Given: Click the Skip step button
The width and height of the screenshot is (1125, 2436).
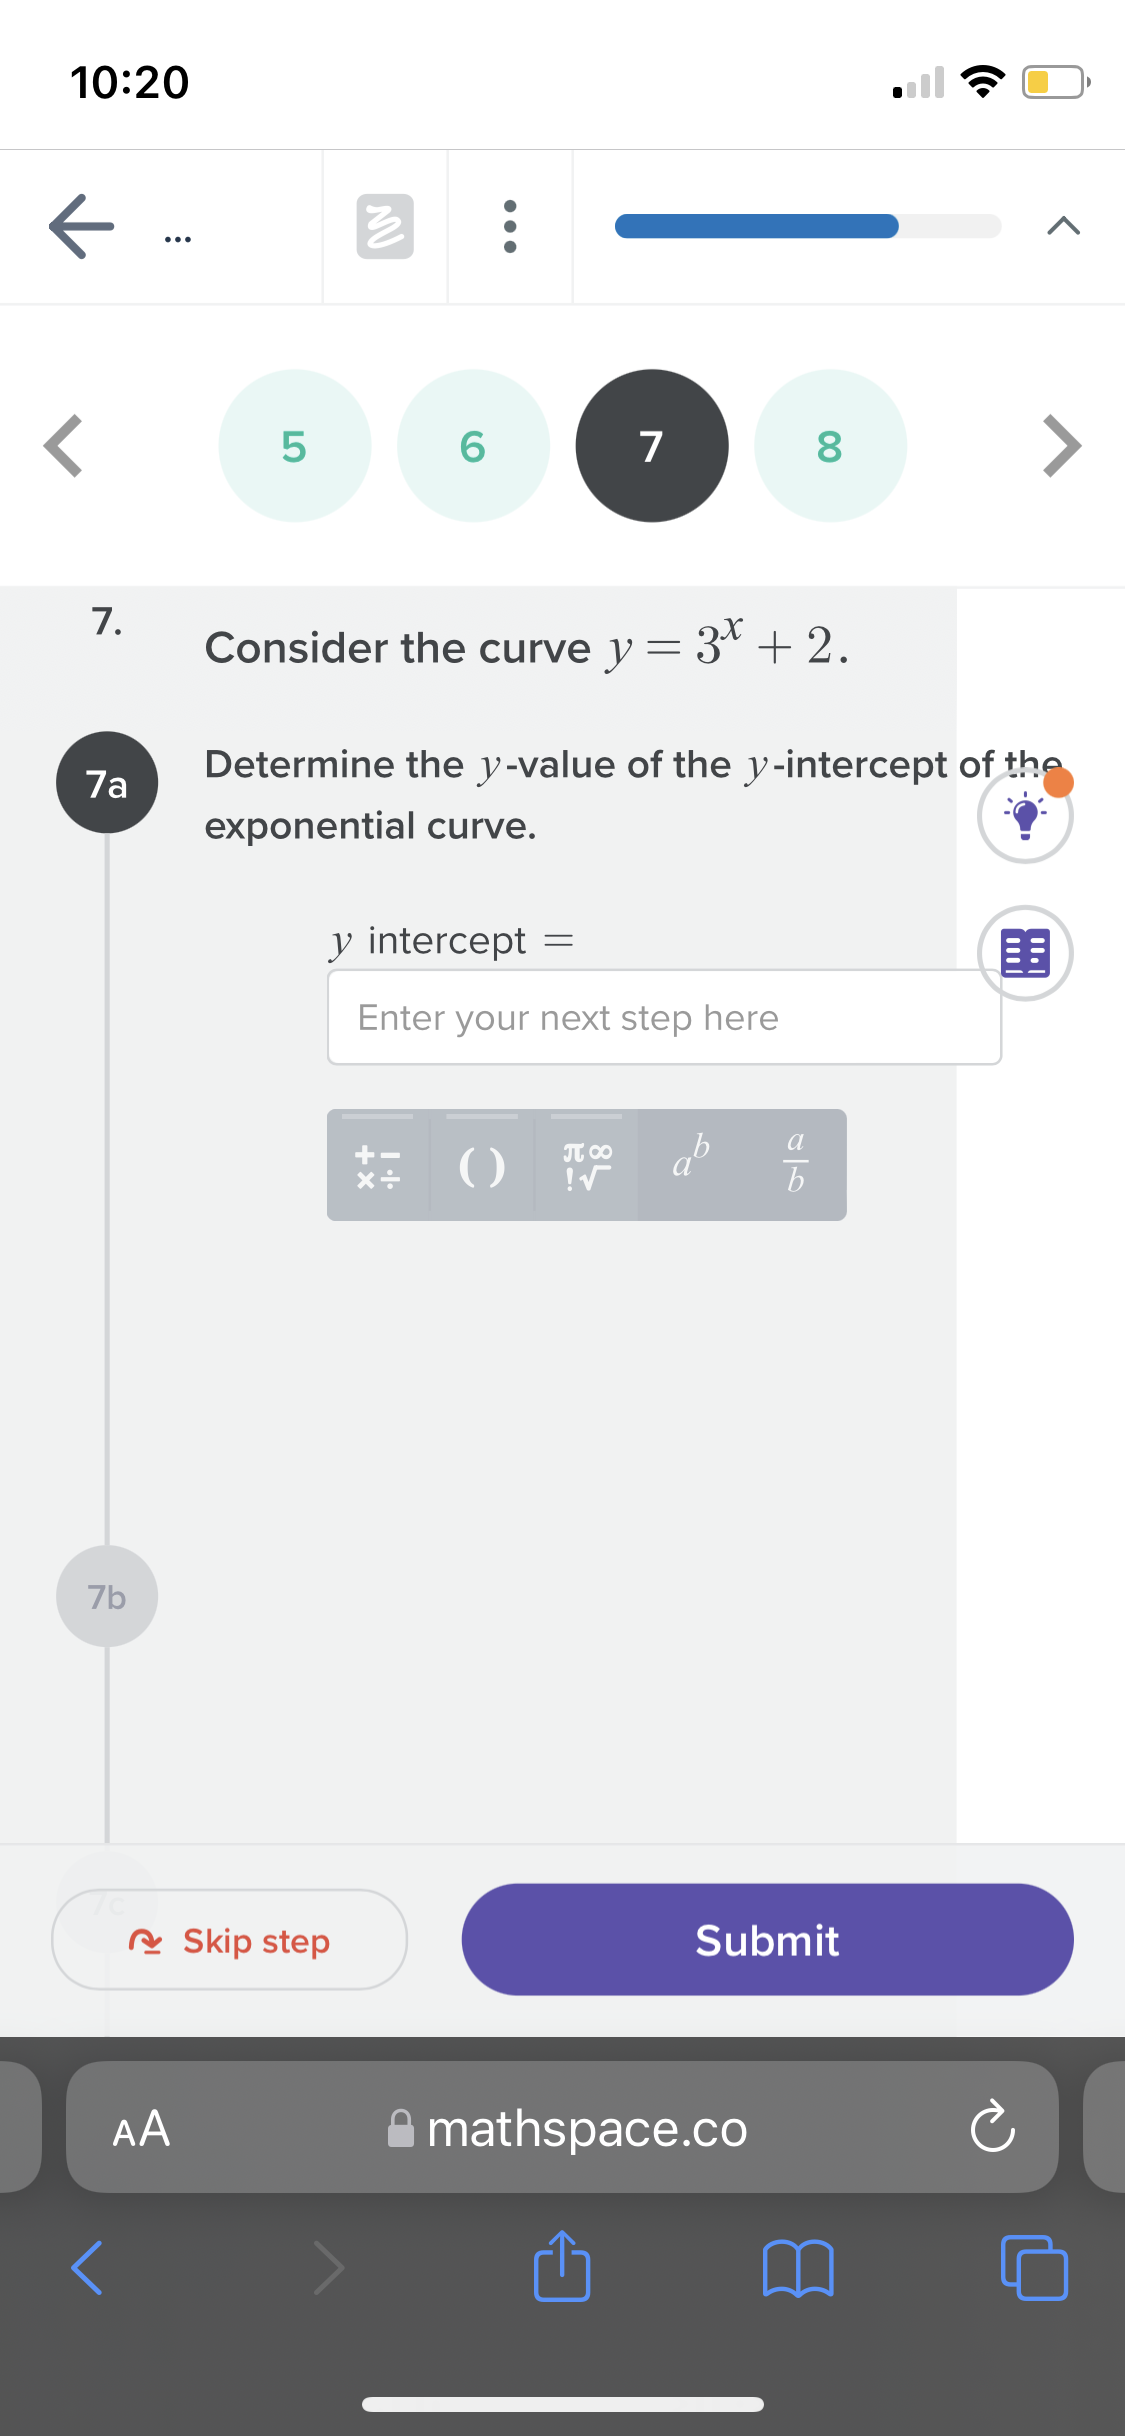Looking at the screenshot, I should click(x=230, y=1940).
